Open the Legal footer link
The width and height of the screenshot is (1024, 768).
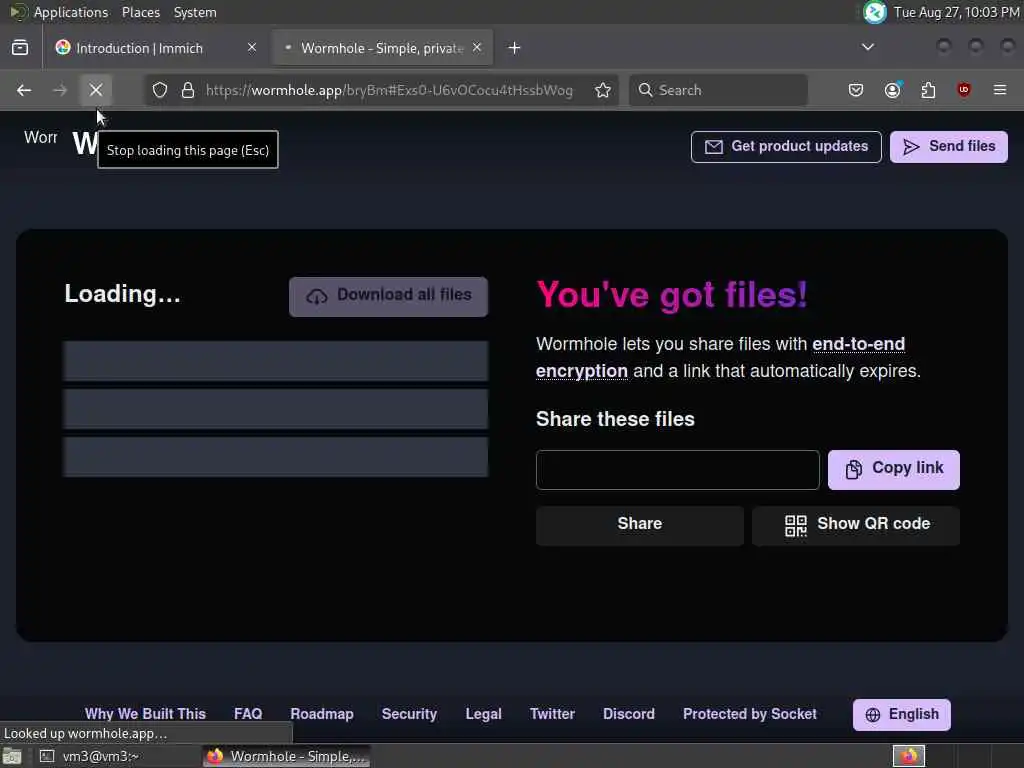(483, 714)
